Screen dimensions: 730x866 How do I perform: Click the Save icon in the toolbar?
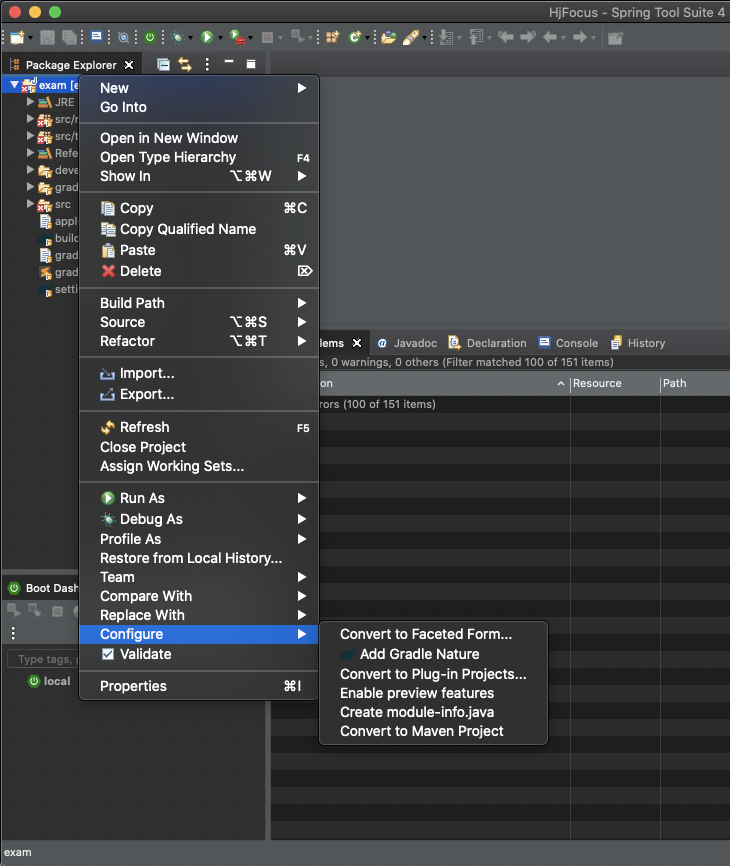(x=47, y=38)
